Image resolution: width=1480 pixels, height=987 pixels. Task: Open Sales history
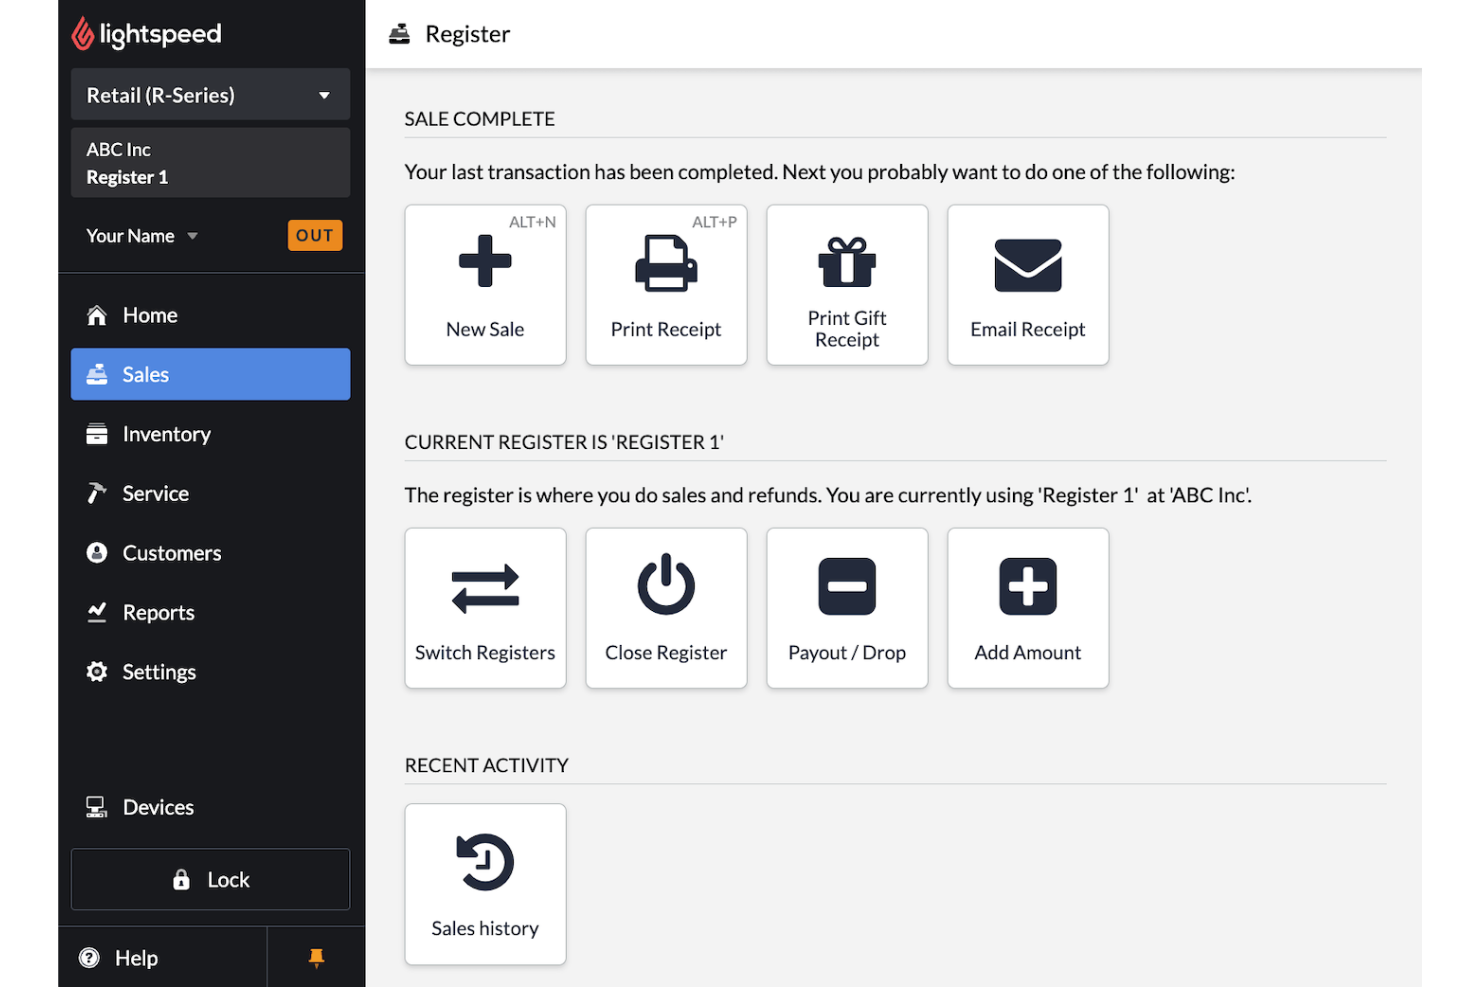tap(485, 884)
